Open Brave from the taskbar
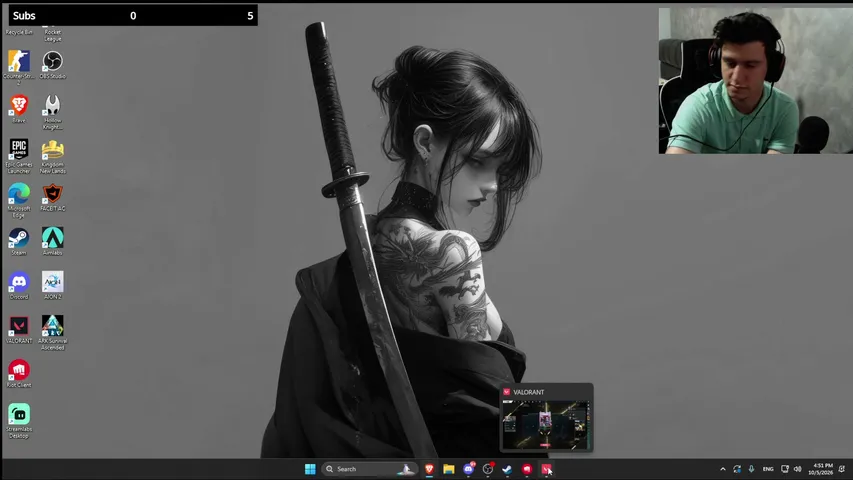Viewport: 853px width, 480px height. tap(429, 469)
